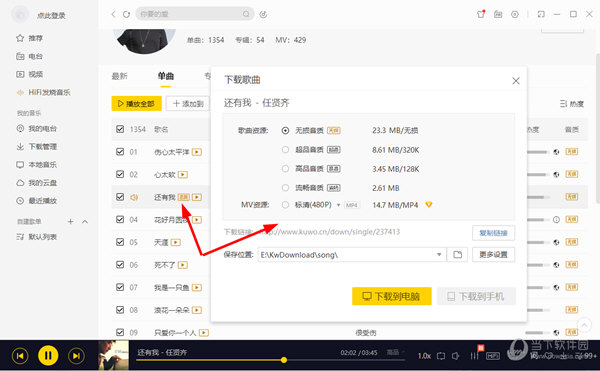Collapse the 自建歌单 section chevron

click(x=85, y=221)
